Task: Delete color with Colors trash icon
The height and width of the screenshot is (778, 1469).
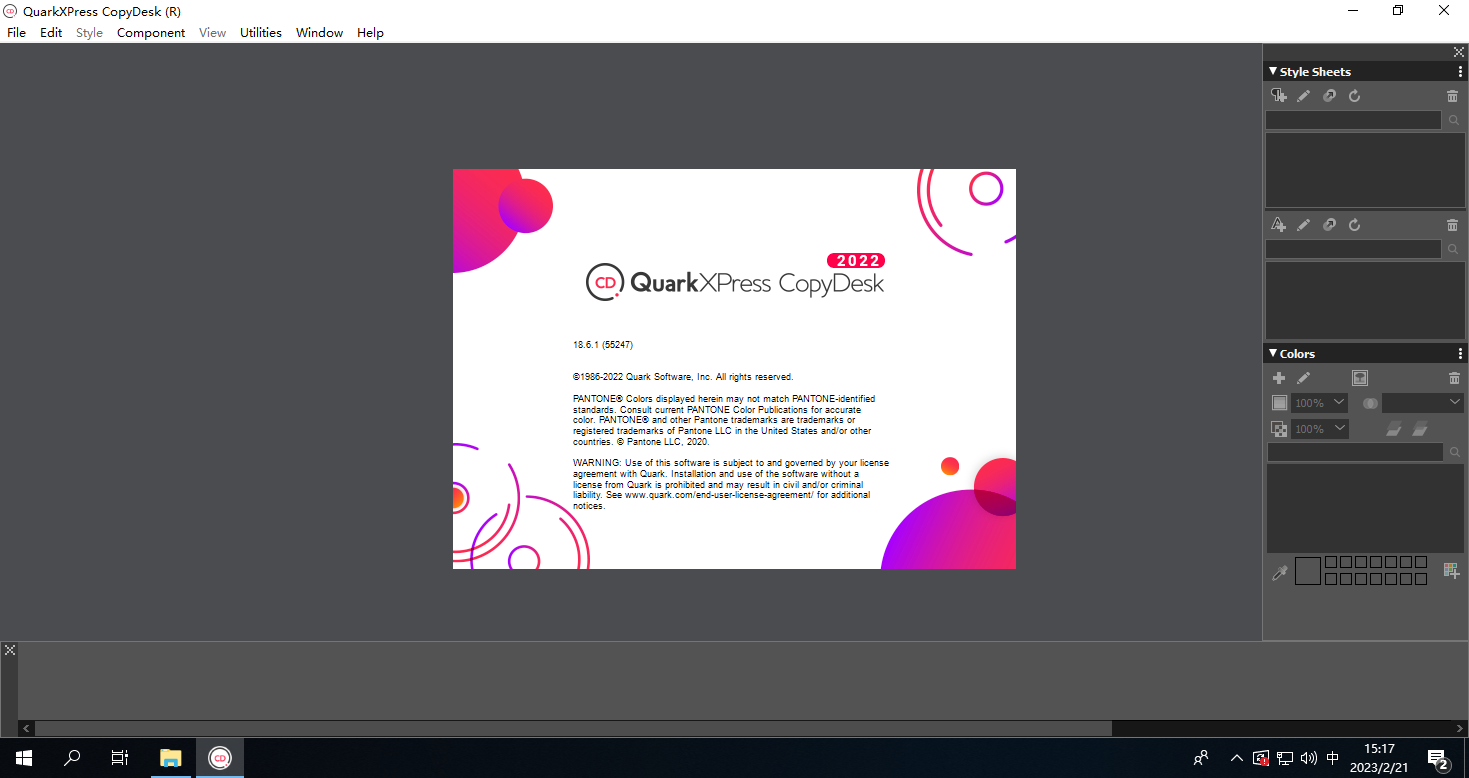Action: point(1454,378)
